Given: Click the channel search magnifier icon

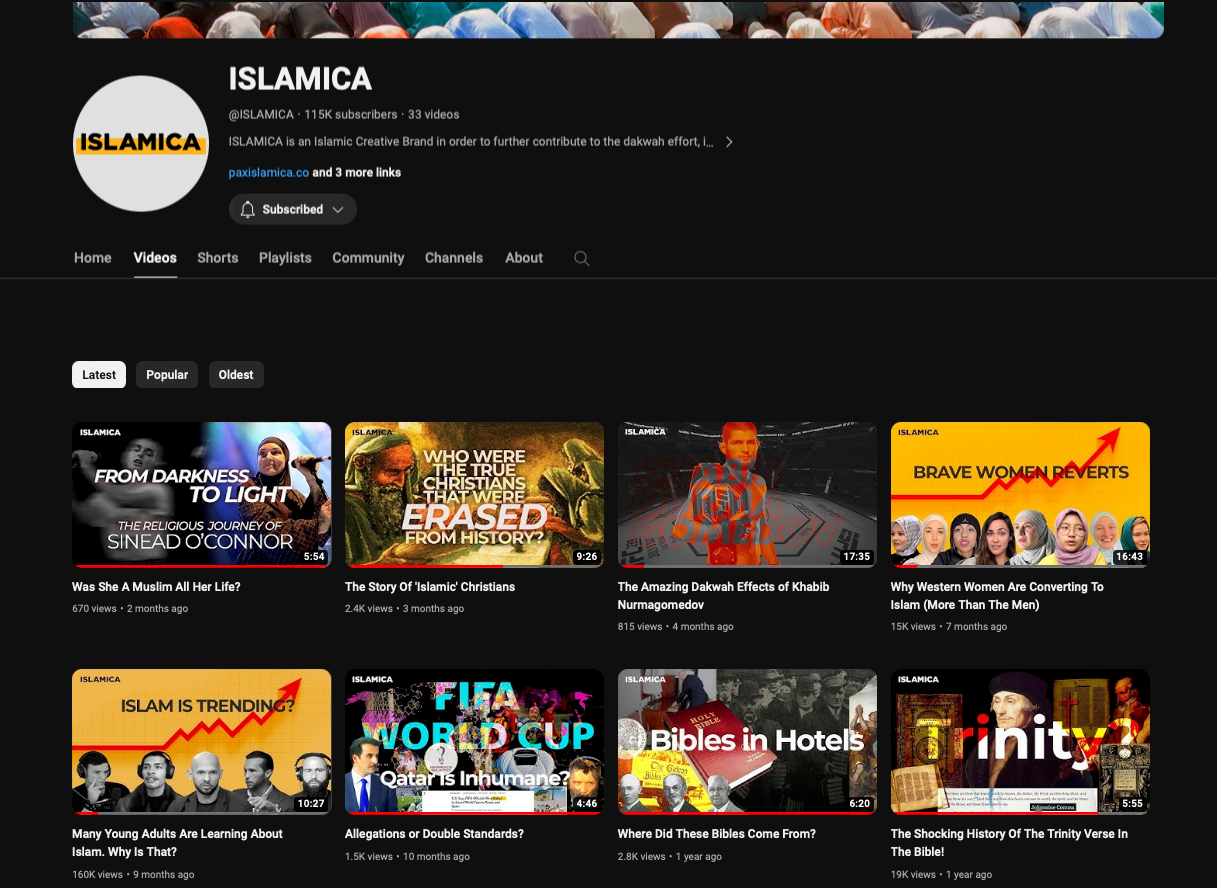Looking at the screenshot, I should point(581,258).
